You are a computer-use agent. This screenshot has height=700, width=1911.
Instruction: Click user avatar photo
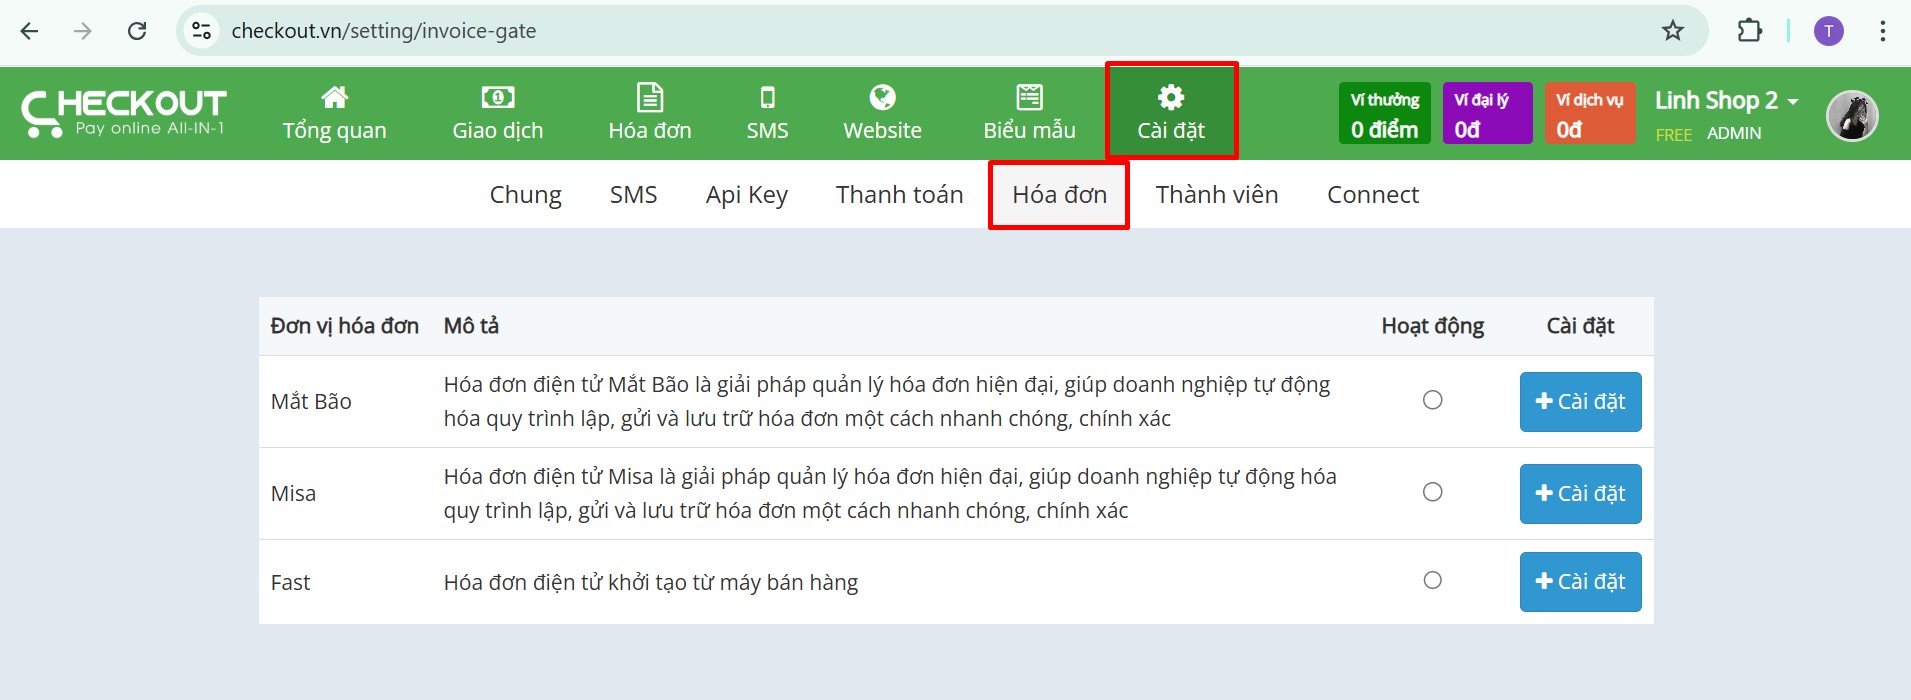click(x=1852, y=116)
